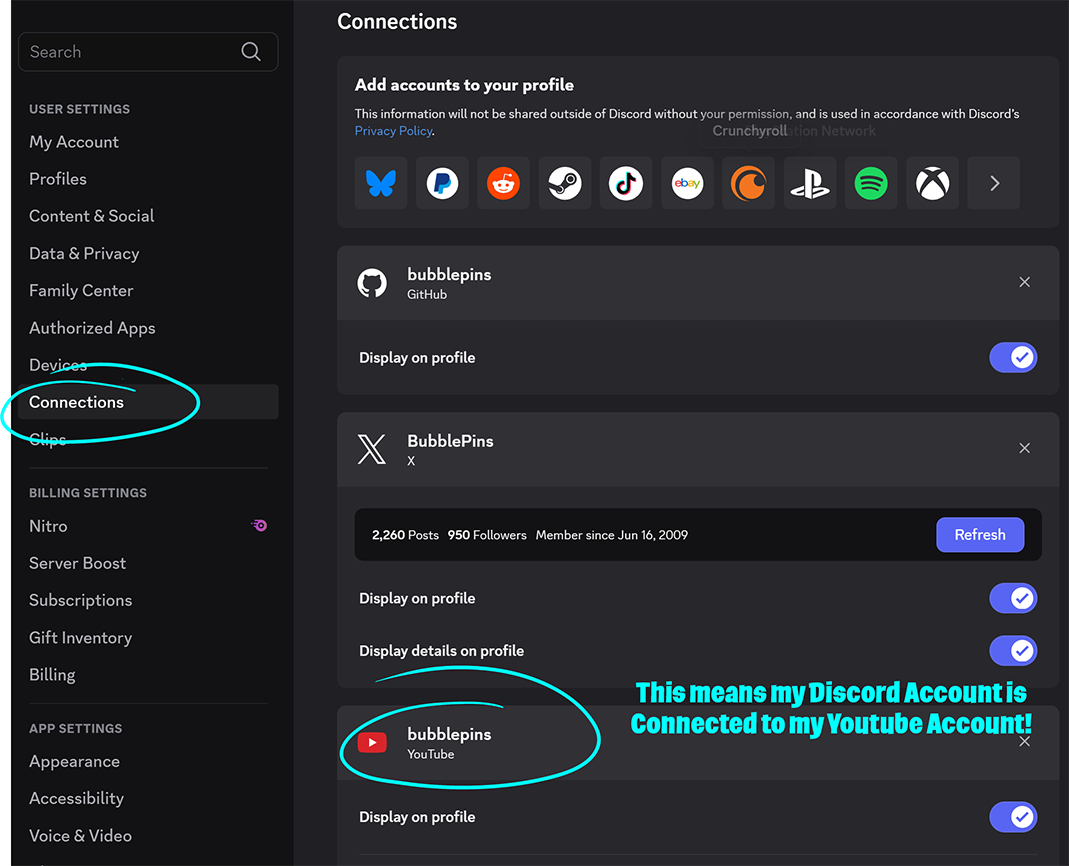Screen dimensions: 1069x866
Task: Click the Connections page heading
Action: tap(397, 22)
